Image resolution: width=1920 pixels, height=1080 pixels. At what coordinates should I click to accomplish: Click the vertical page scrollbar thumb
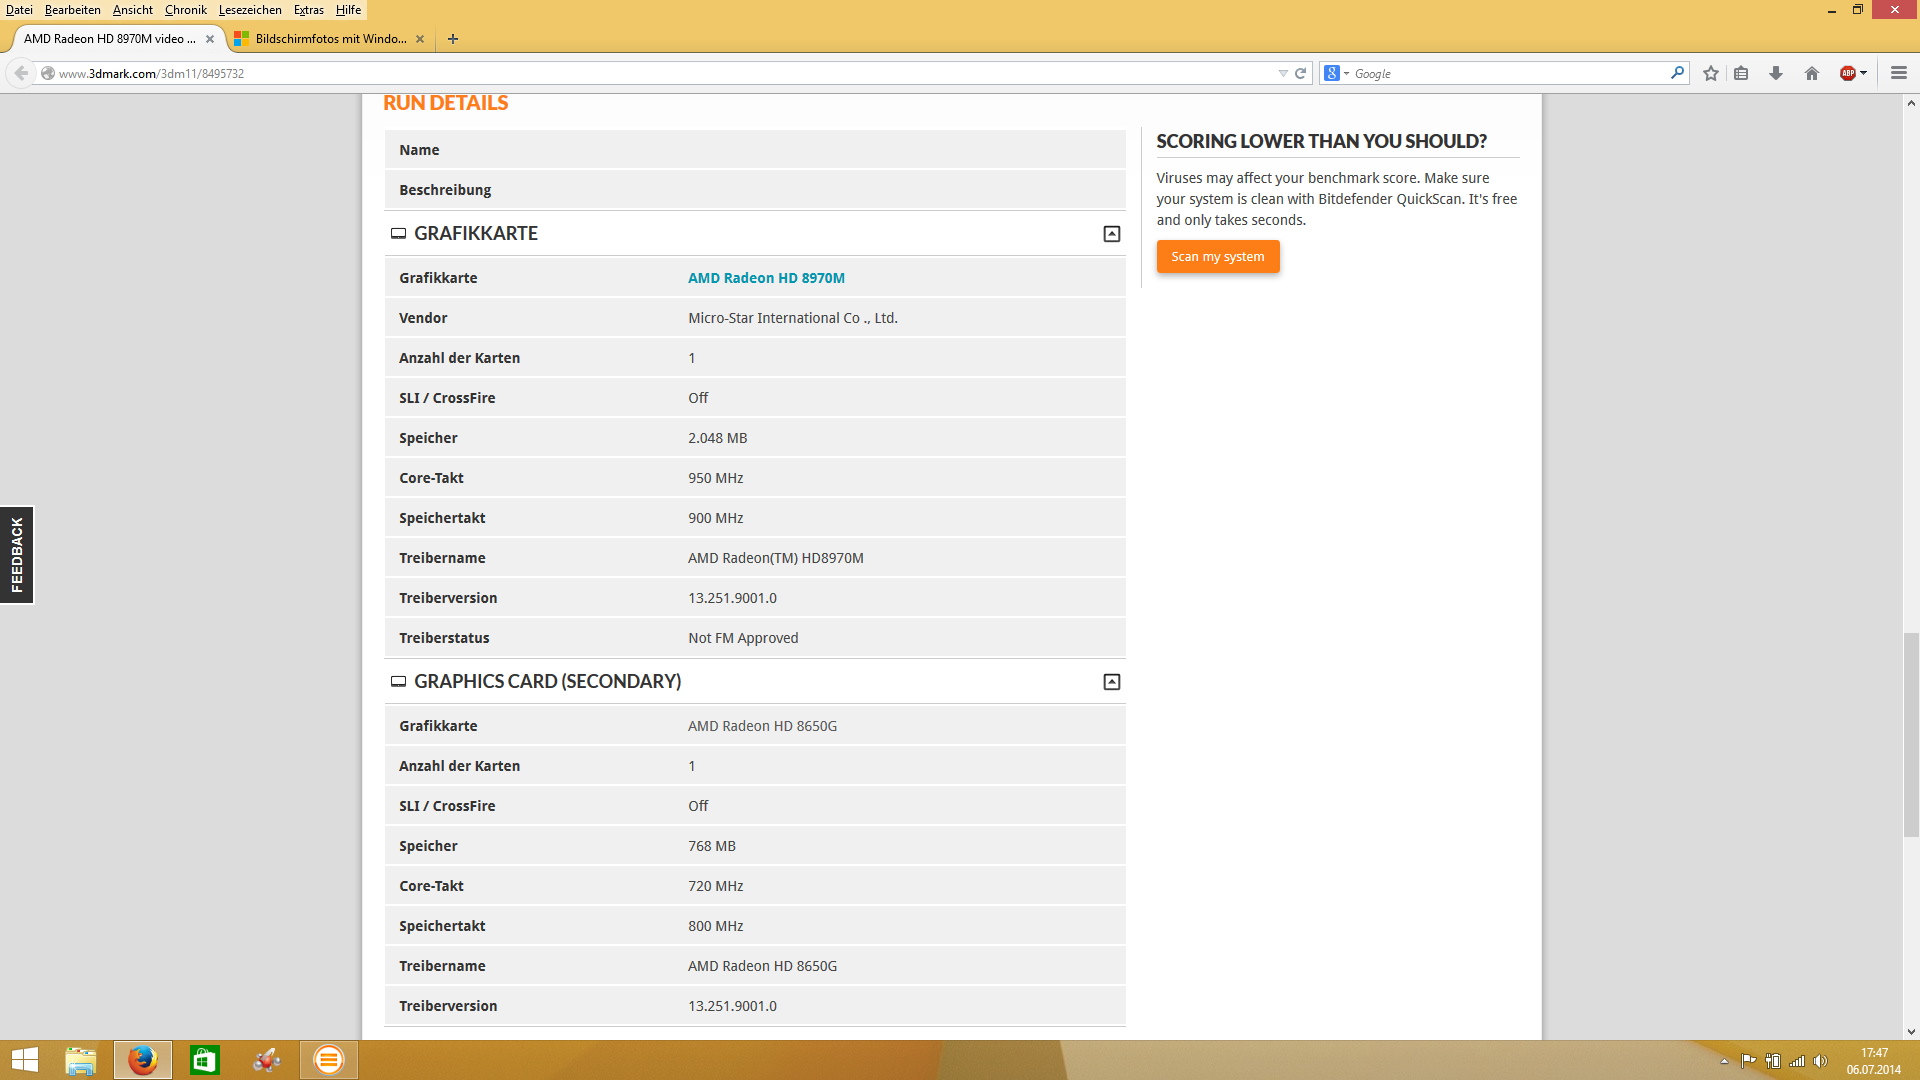[x=1910, y=735]
